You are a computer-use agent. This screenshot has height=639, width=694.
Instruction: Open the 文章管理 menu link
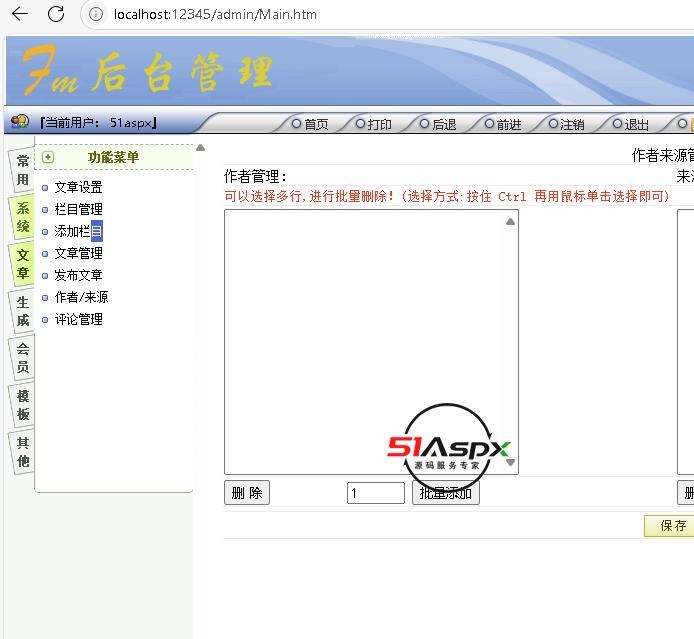pos(78,254)
